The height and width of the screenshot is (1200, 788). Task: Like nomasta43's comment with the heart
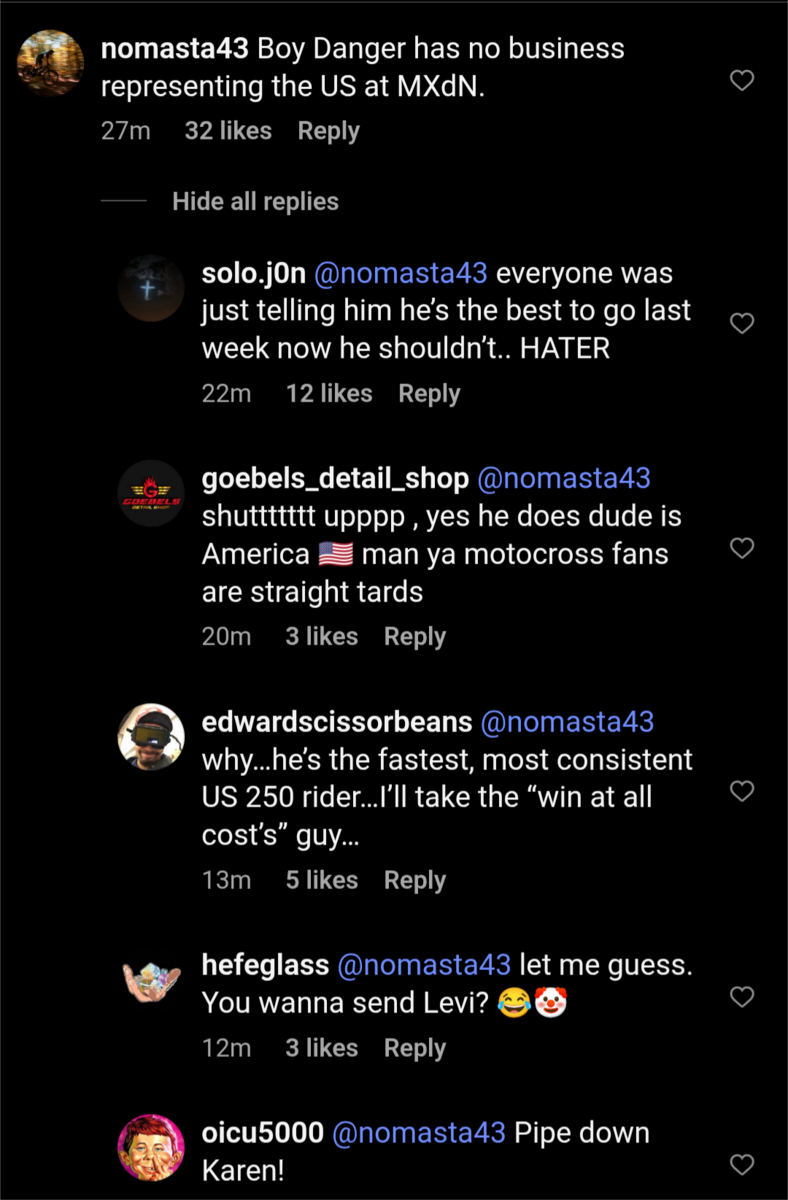pos(742,81)
